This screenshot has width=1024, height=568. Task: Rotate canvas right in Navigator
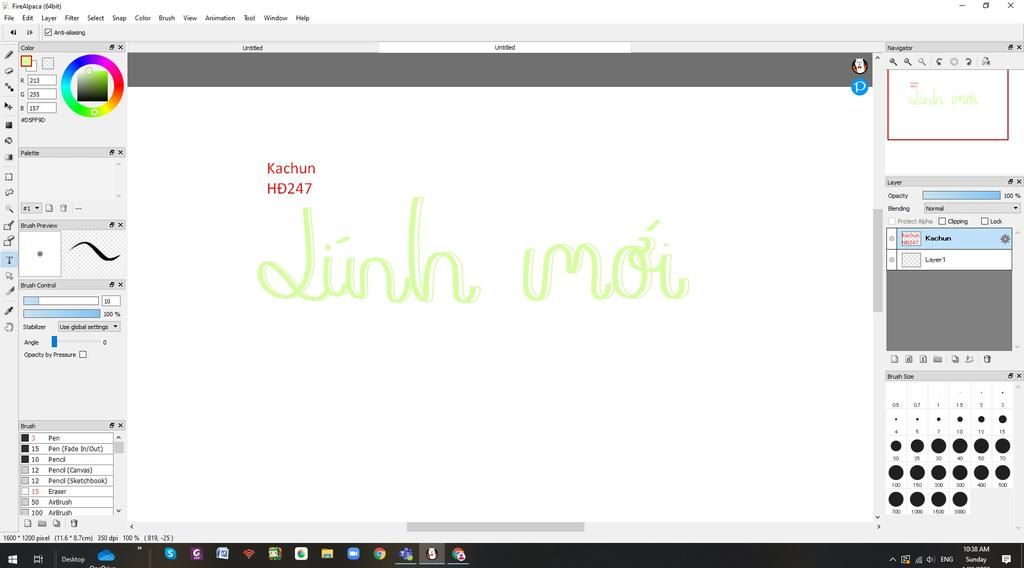click(x=968, y=61)
